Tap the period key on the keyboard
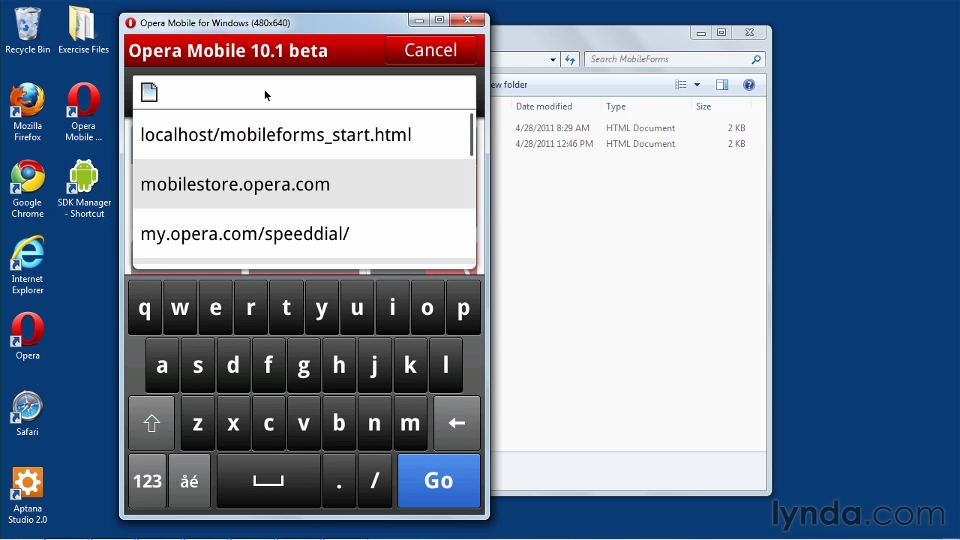Screen dimensions: 960x540 point(339,481)
